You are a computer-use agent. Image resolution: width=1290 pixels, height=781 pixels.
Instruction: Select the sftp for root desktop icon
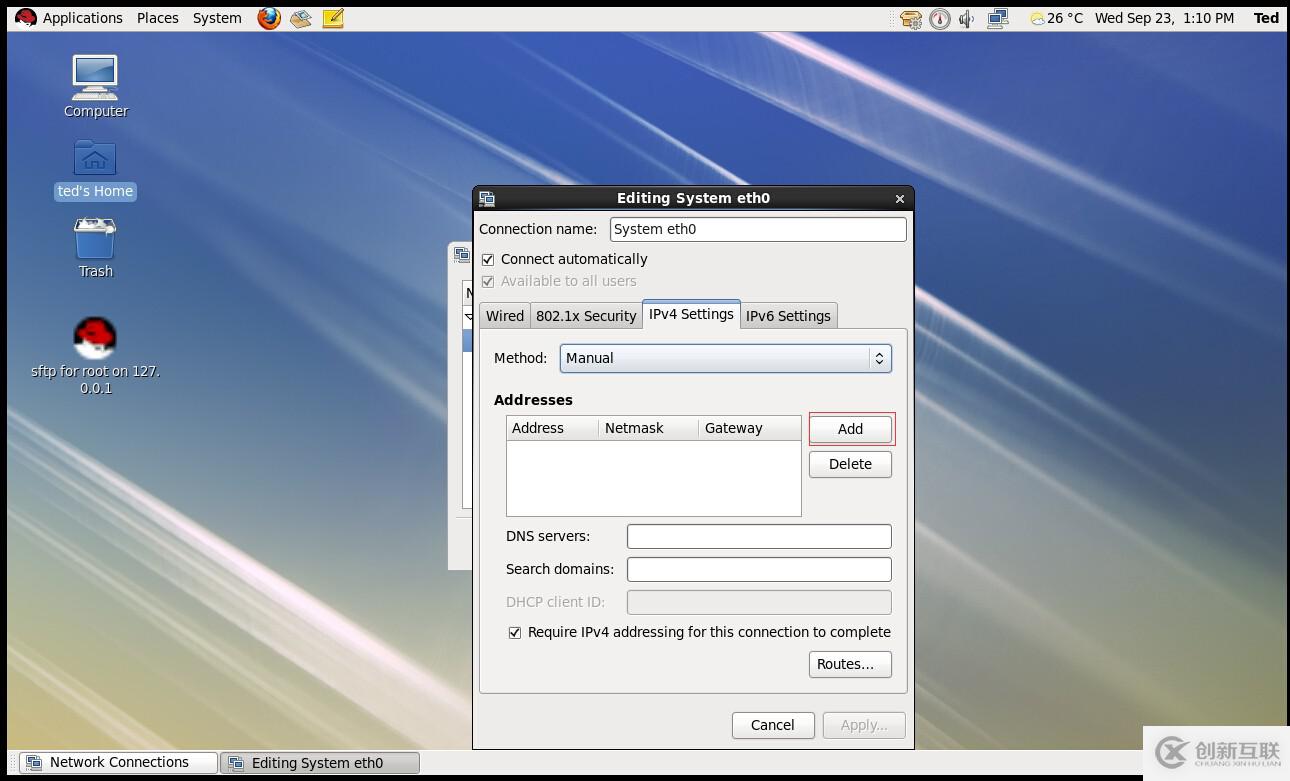point(95,356)
